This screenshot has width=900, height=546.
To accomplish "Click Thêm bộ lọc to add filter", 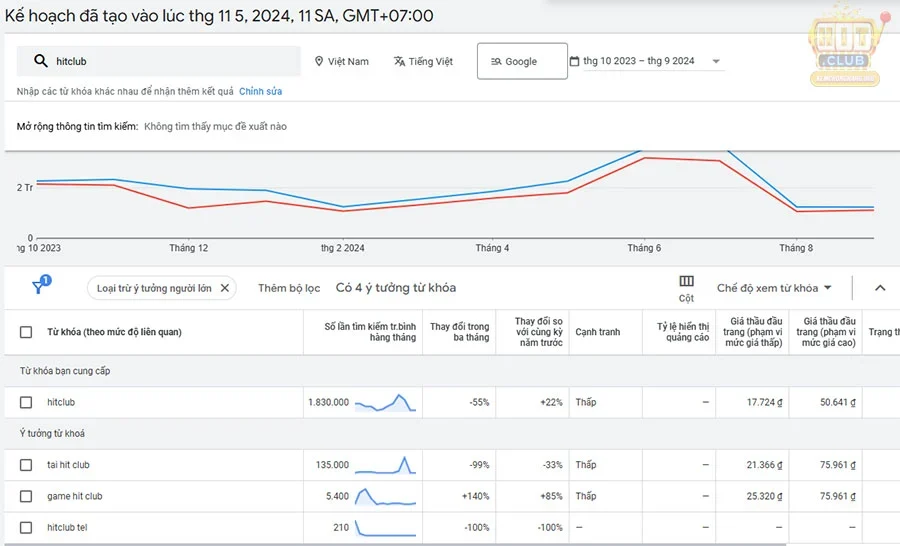I will point(289,288).
